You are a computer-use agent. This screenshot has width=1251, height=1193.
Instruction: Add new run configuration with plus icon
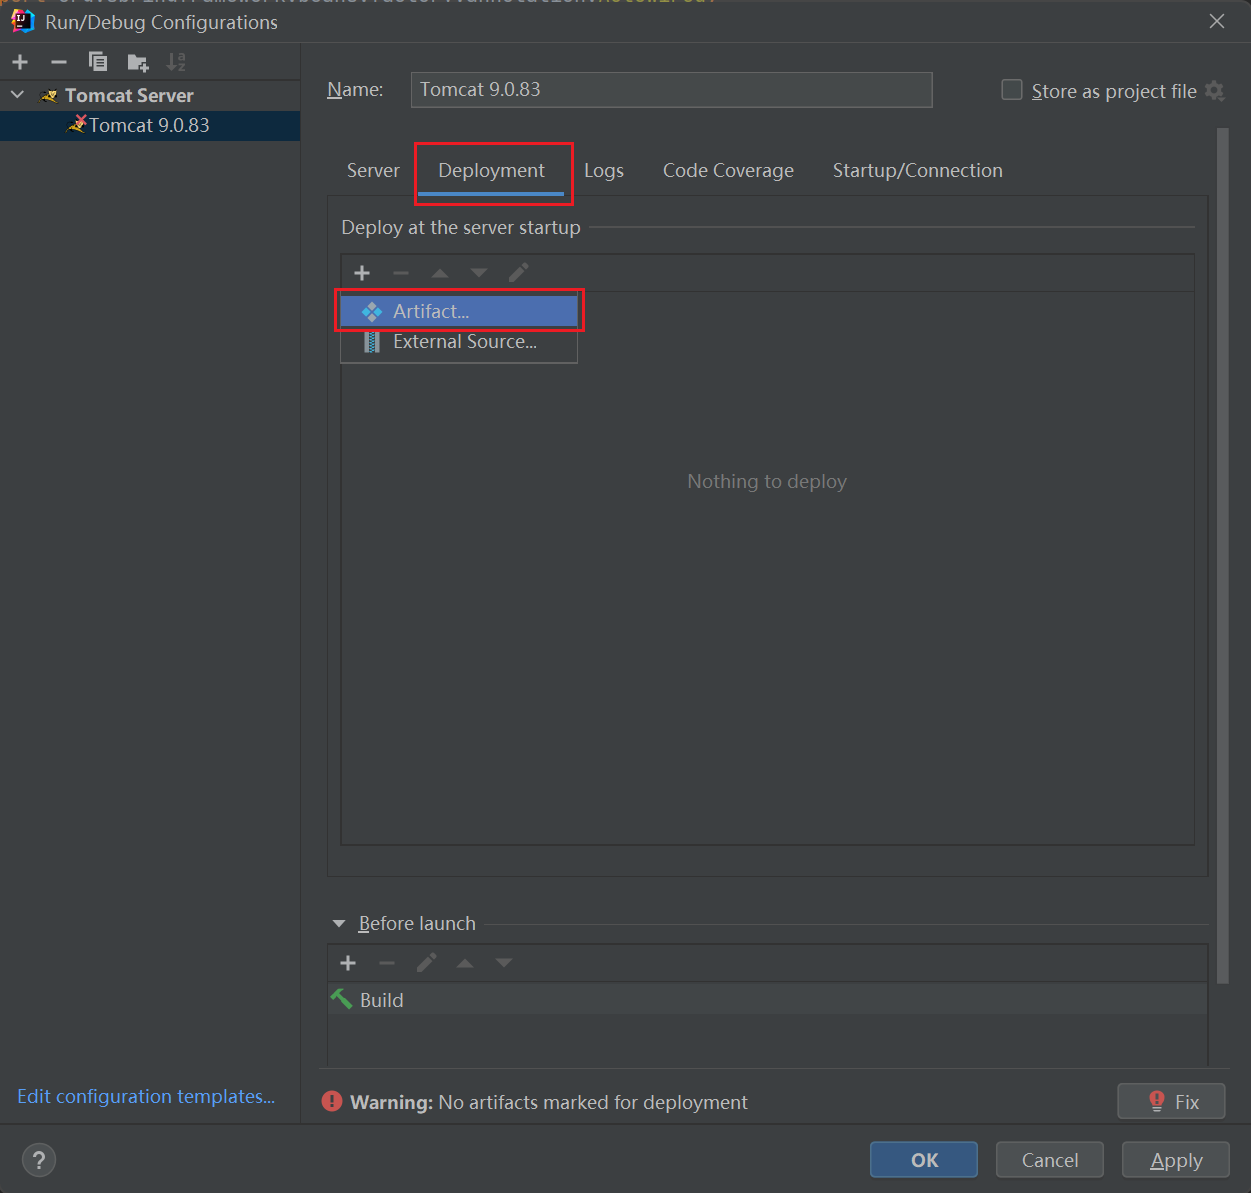coord(20,62)
